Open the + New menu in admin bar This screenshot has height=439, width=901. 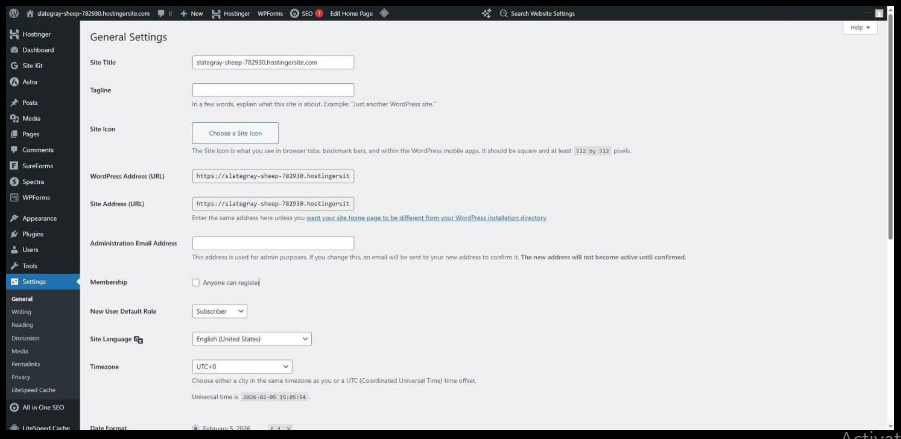coord(191,13)
